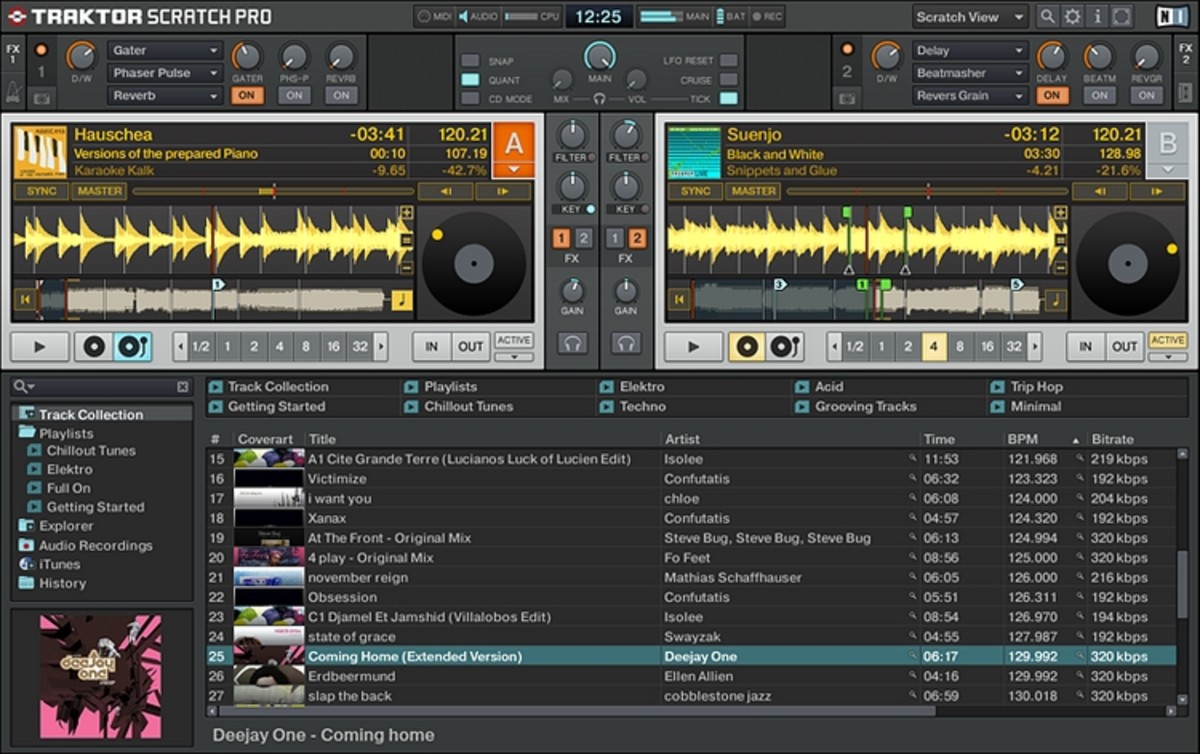Turn off the GATER effect ON button
This screenshot has width=1200, height=754.
point(246,95)
